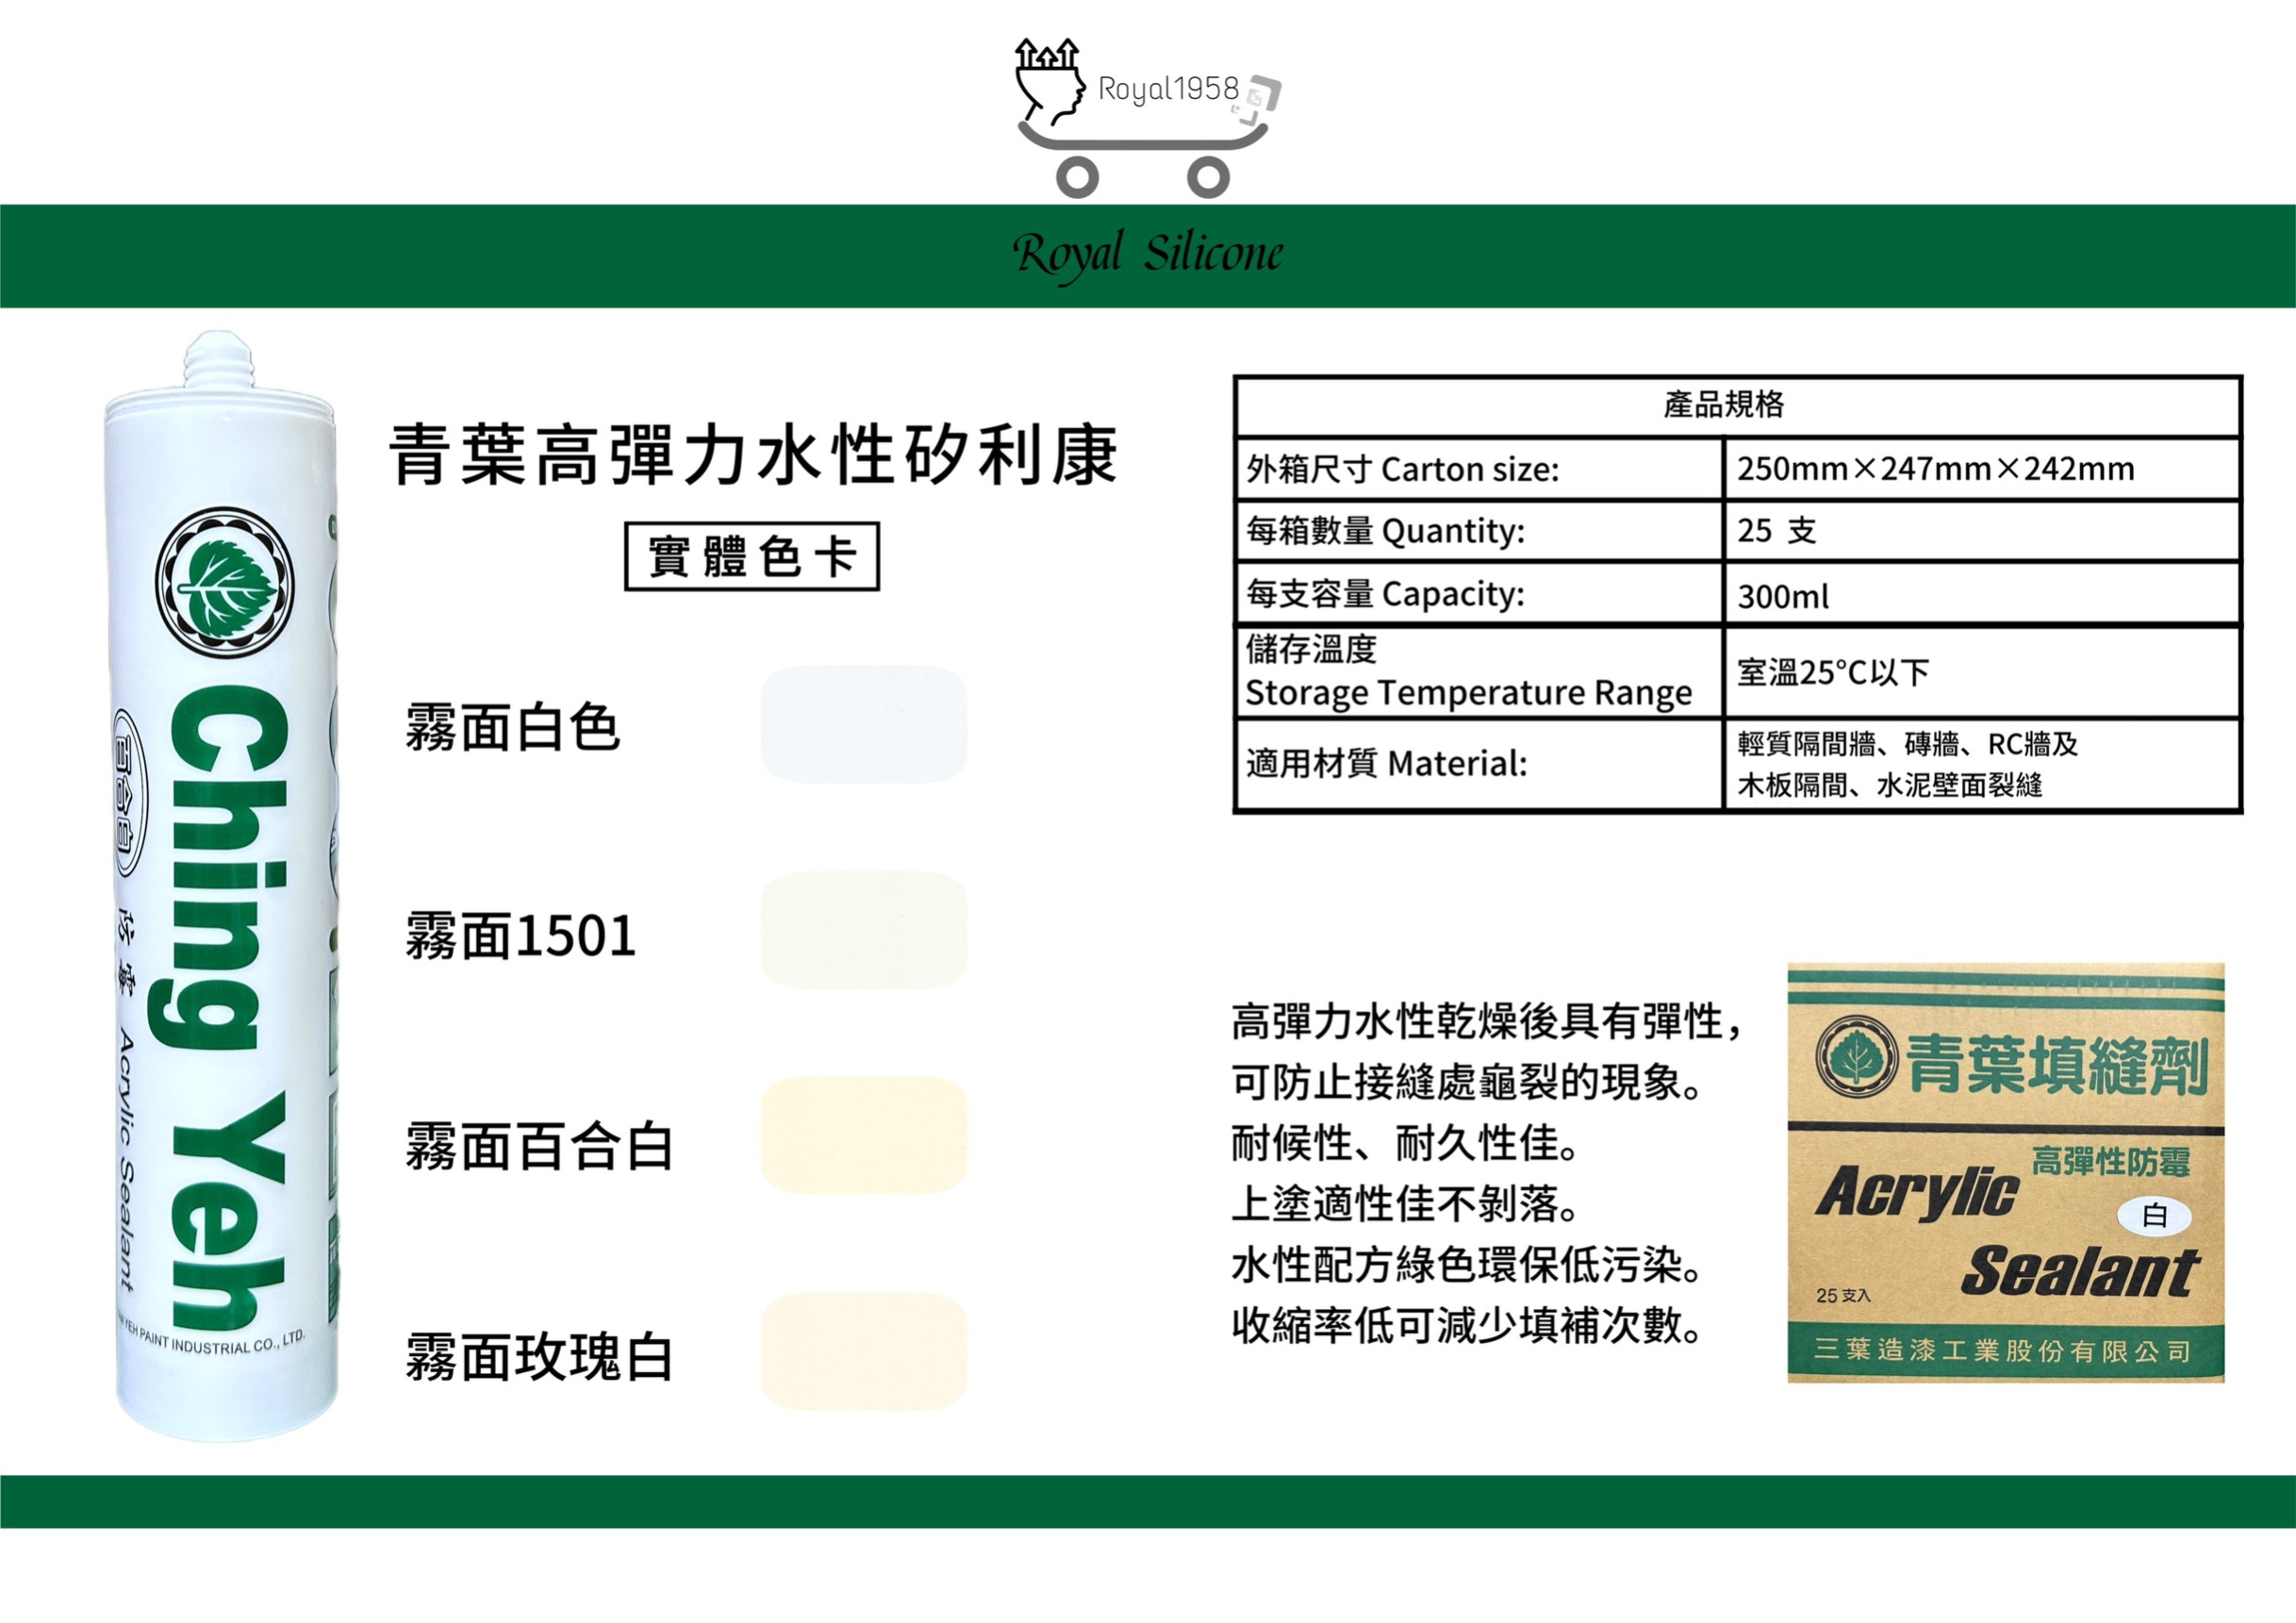
Task: Pick the 霧面白色 color swatch
Action: (x=864, y=725)
